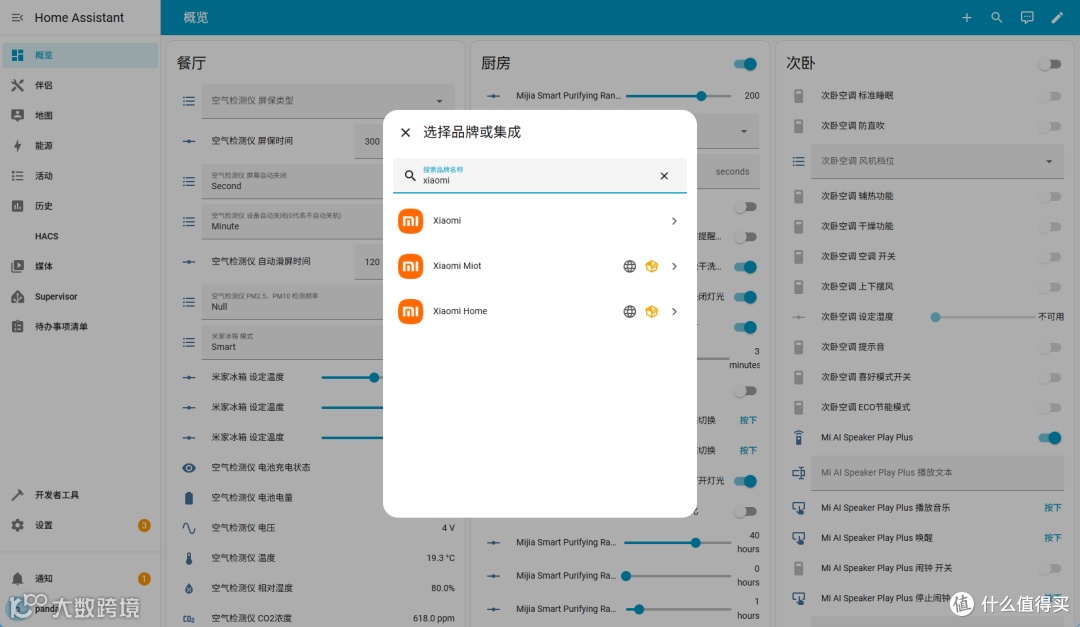Expand the Xiaomi Miot row chevron
The width and height of the screenshot is (1080, 627).
674,266
